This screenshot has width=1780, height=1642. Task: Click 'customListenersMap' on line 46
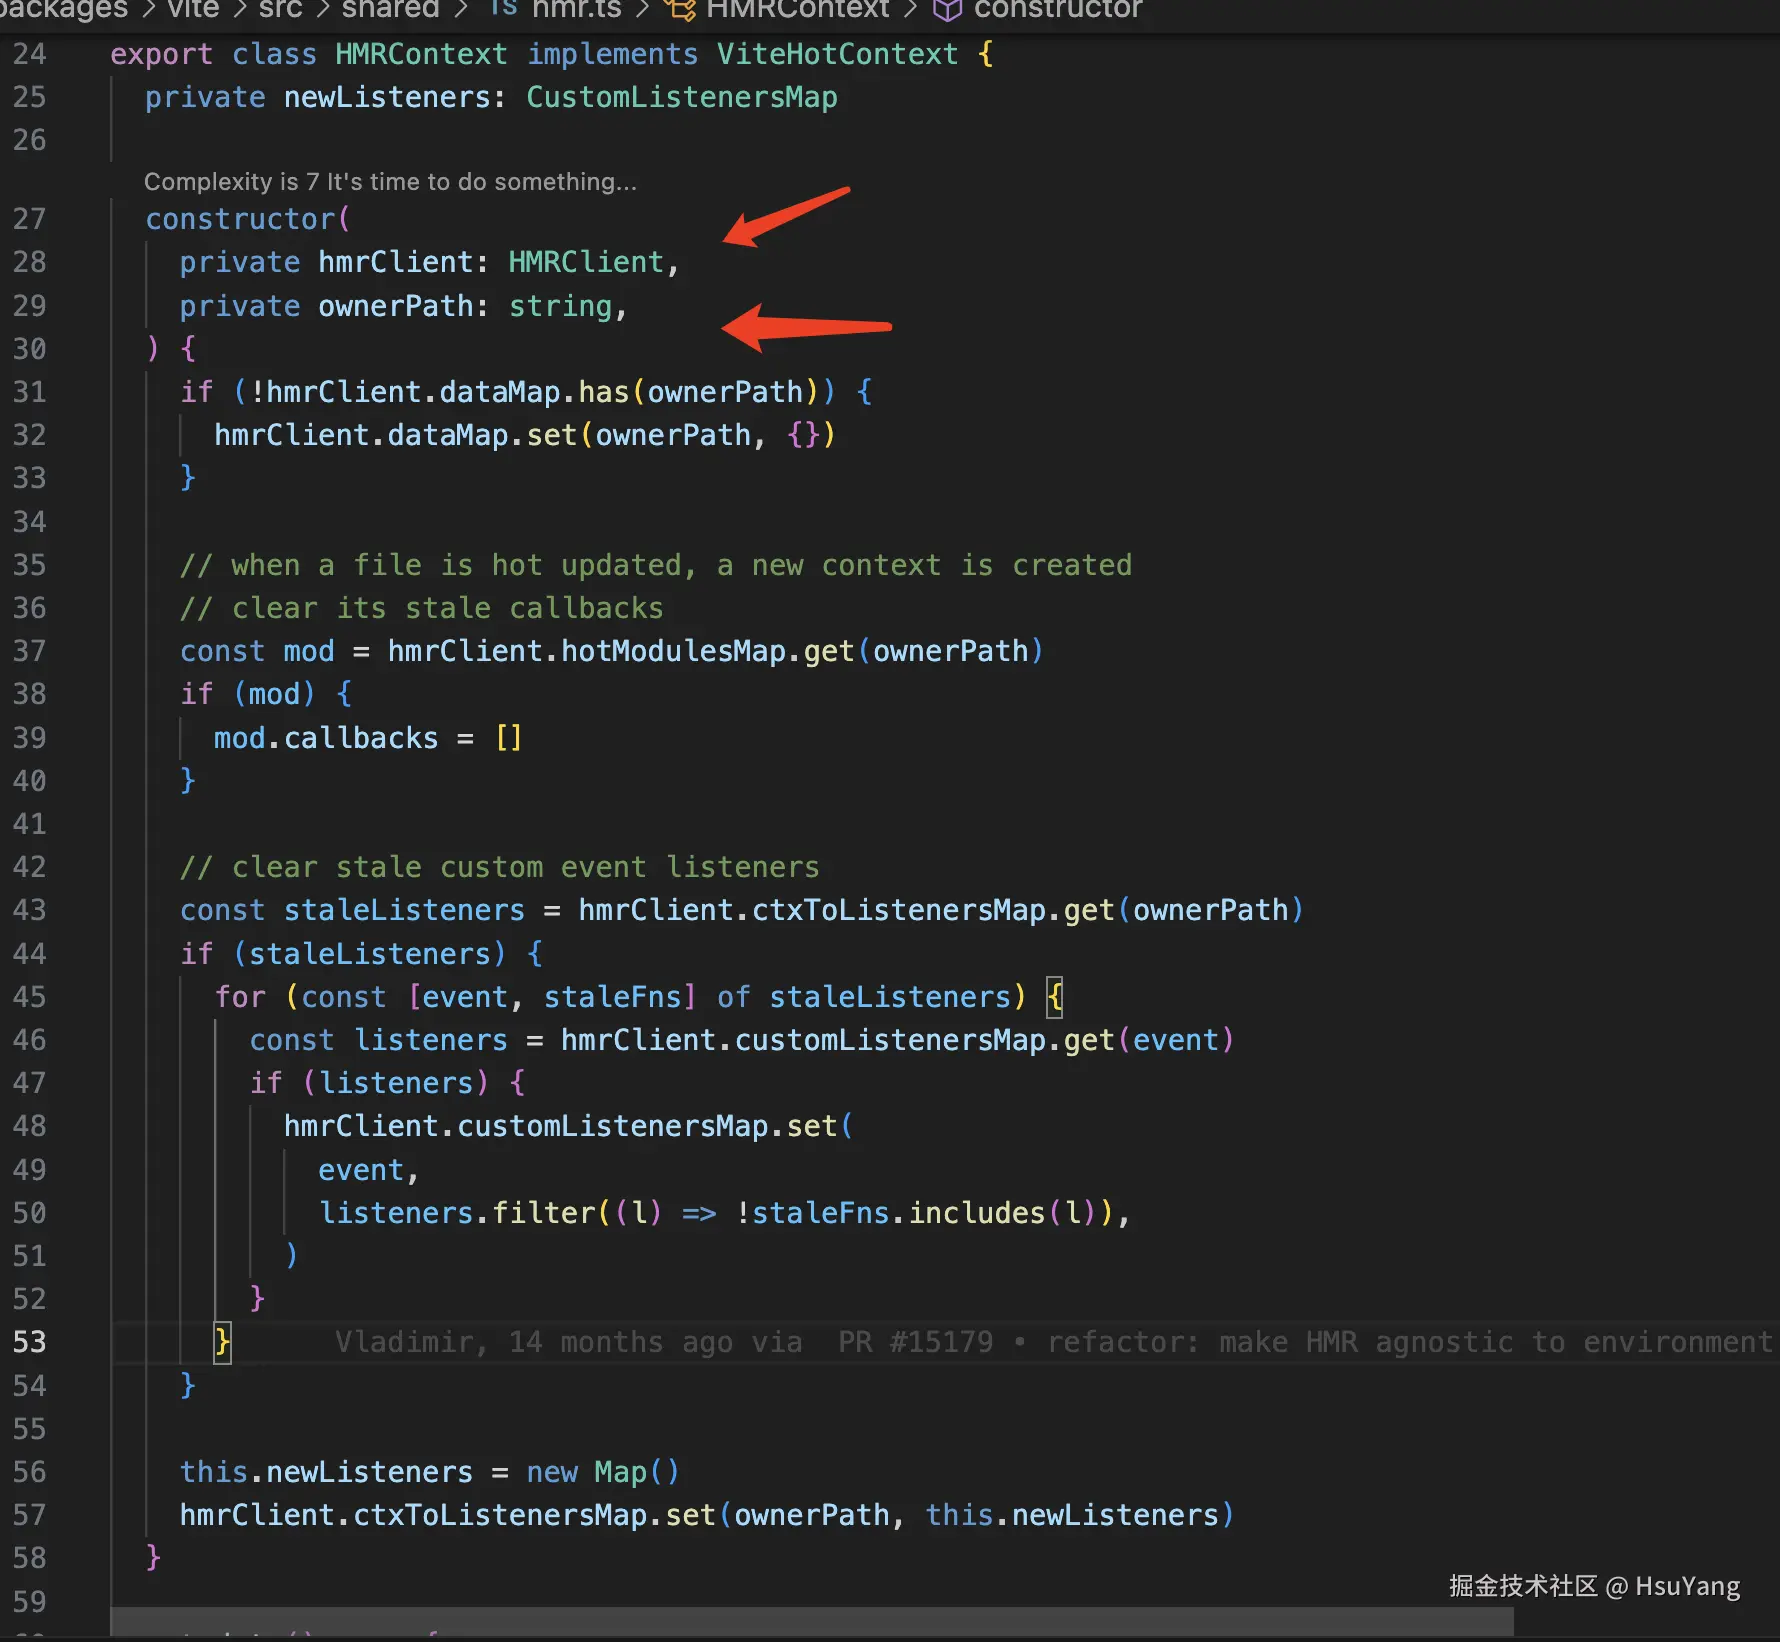tap(890, 1040)
